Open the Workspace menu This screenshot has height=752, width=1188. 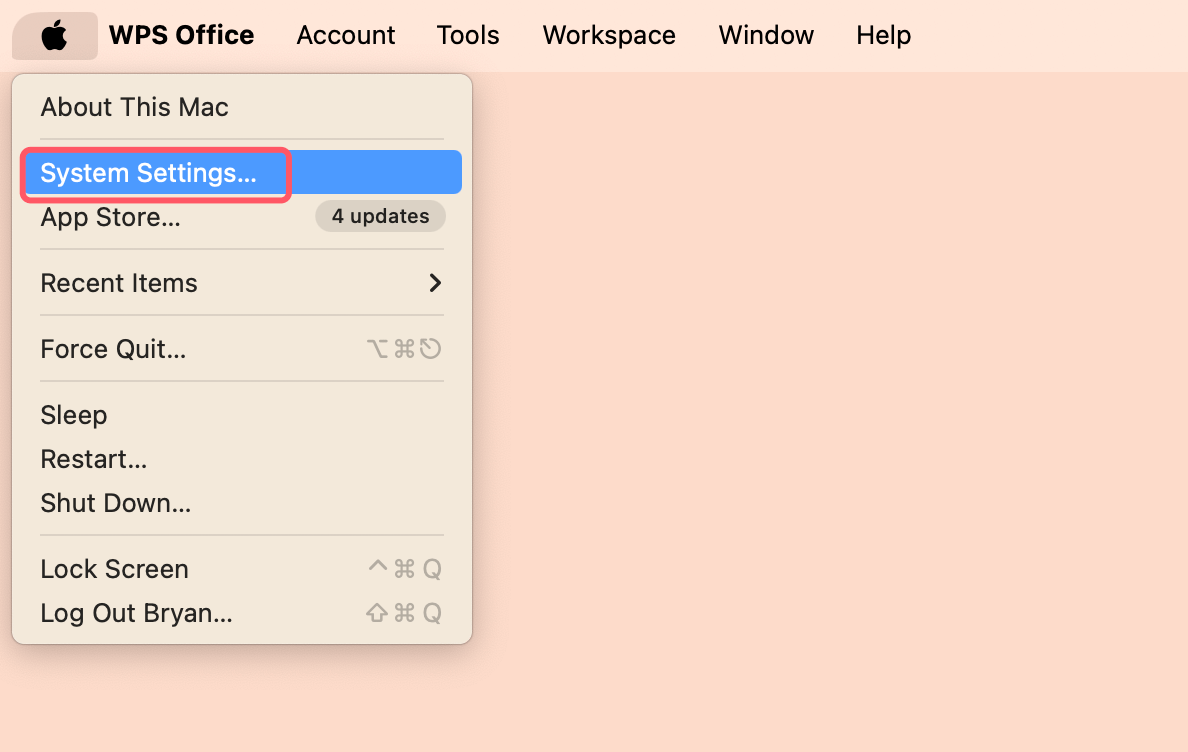tap(608, 36)
